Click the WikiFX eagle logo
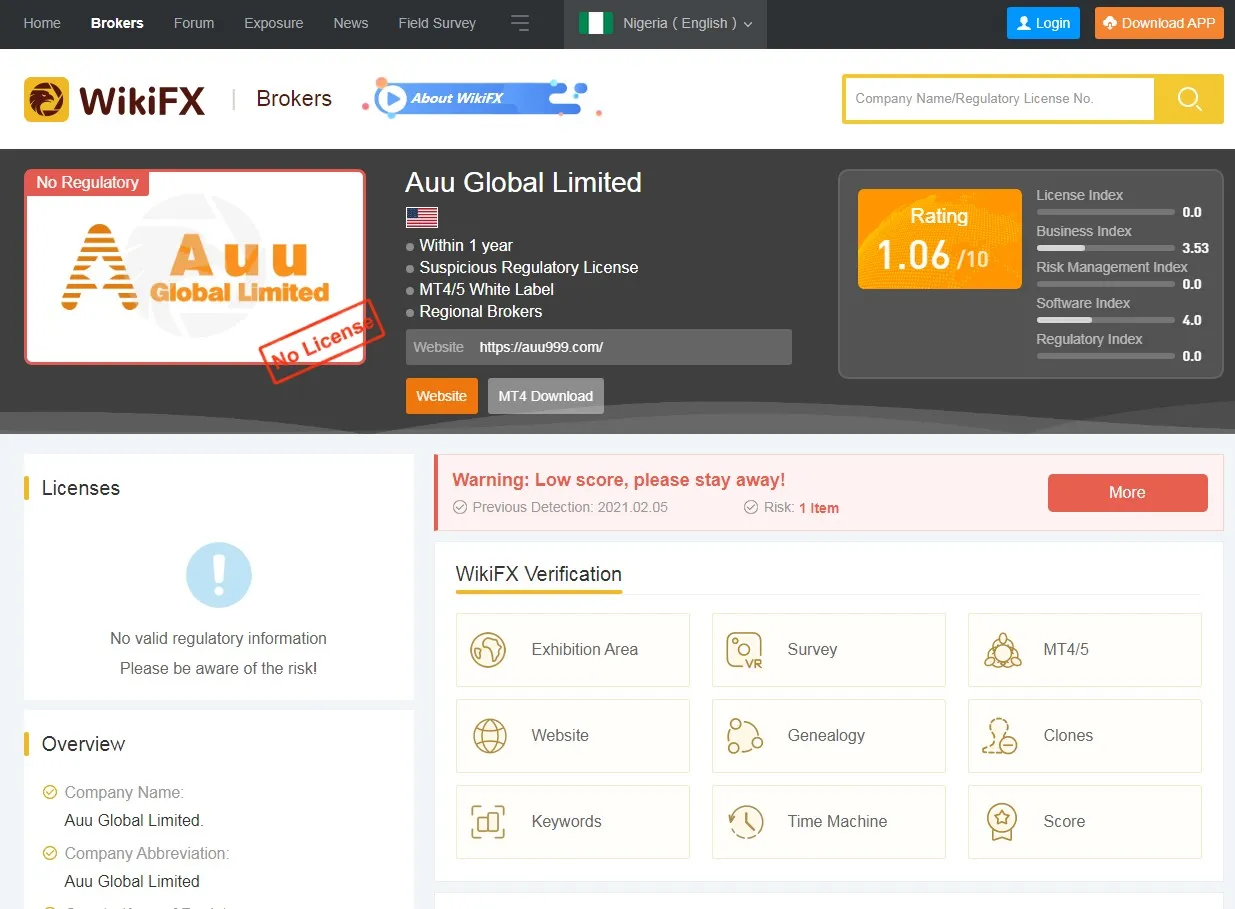The width and height of the screenshot is (1235, 909). pyautogui.click(x=46, y=100)
